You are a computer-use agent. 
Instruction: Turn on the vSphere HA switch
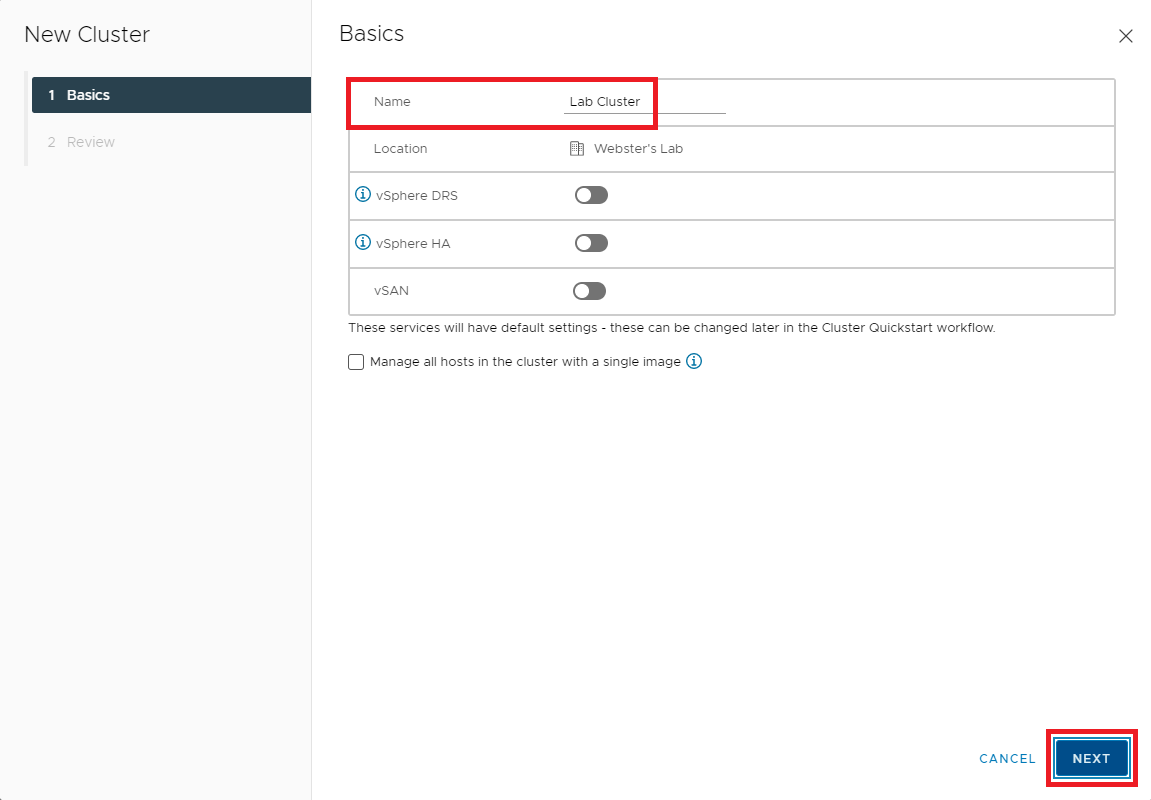coord(591,243)
